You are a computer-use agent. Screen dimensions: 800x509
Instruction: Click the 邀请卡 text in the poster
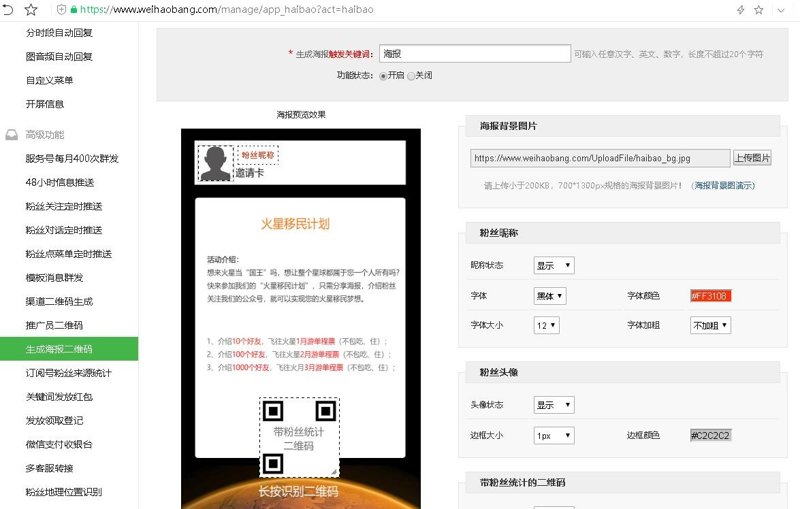point(249,173)
